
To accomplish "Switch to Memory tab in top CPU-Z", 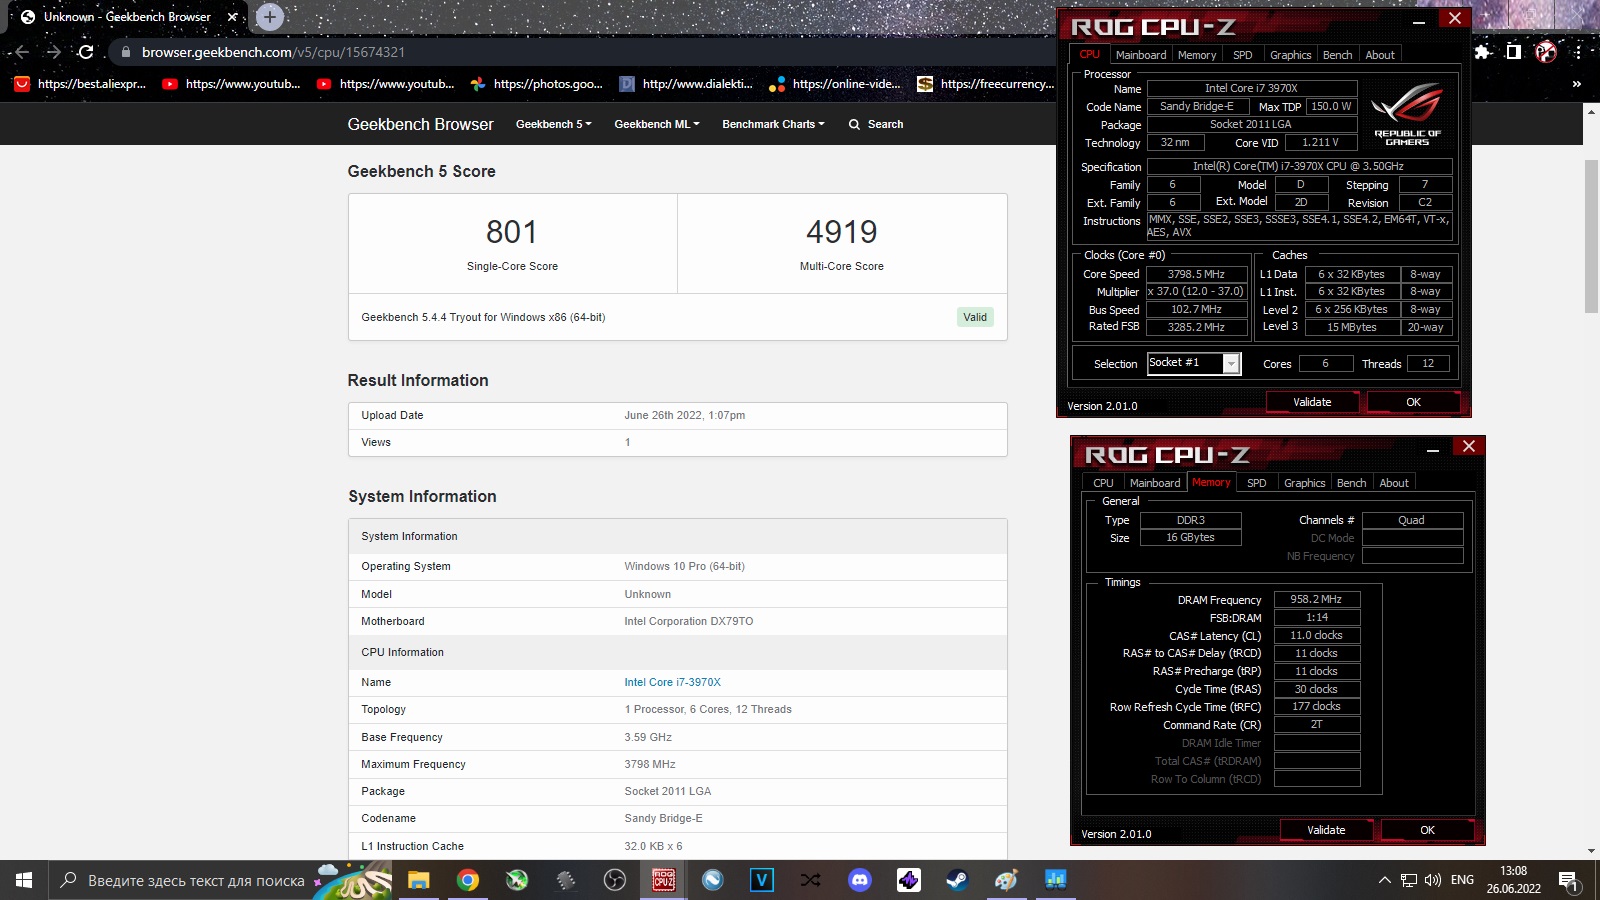I will click(x=1197, y=55).
